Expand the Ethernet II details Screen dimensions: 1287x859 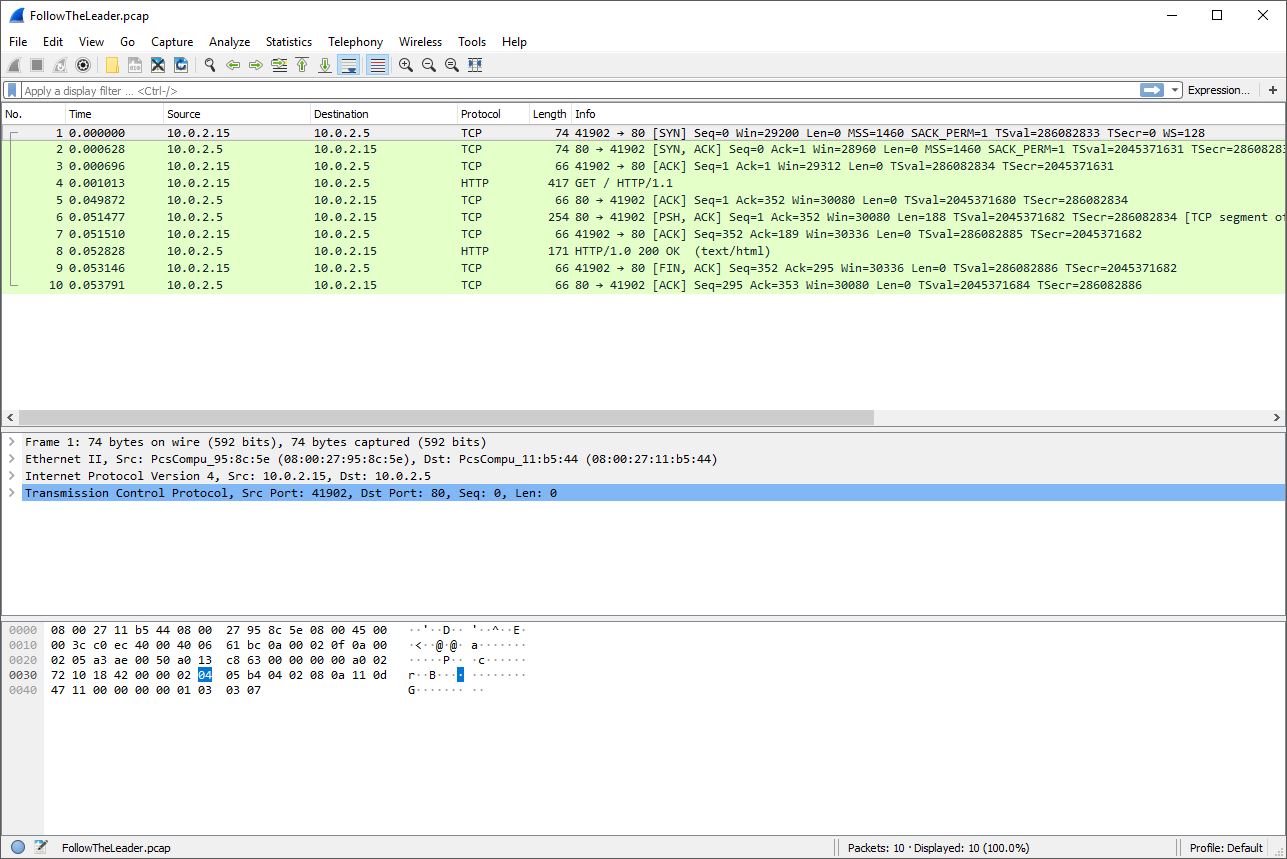coord(12,459)
